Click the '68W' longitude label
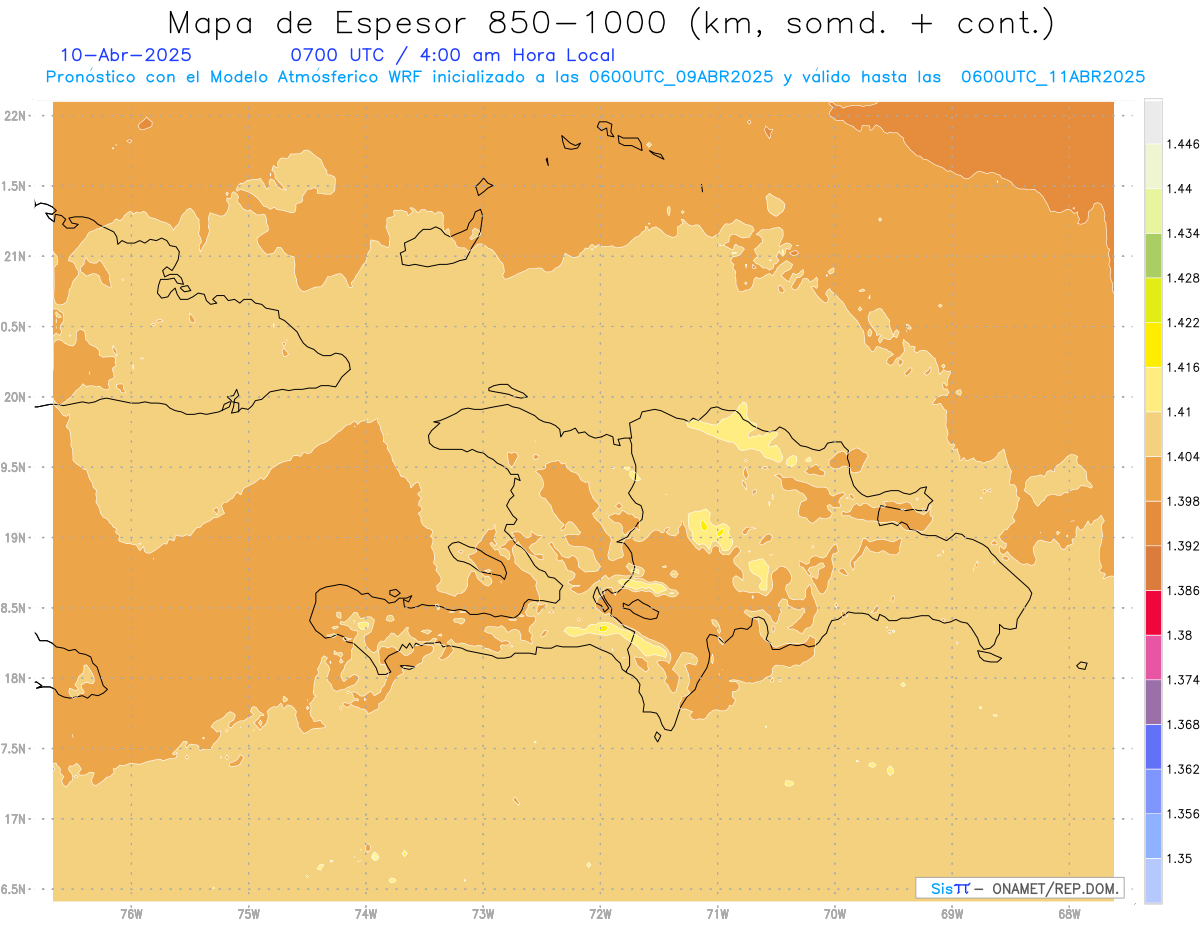The width and height of the screenshot is (1200, 927). (1069, 914)
